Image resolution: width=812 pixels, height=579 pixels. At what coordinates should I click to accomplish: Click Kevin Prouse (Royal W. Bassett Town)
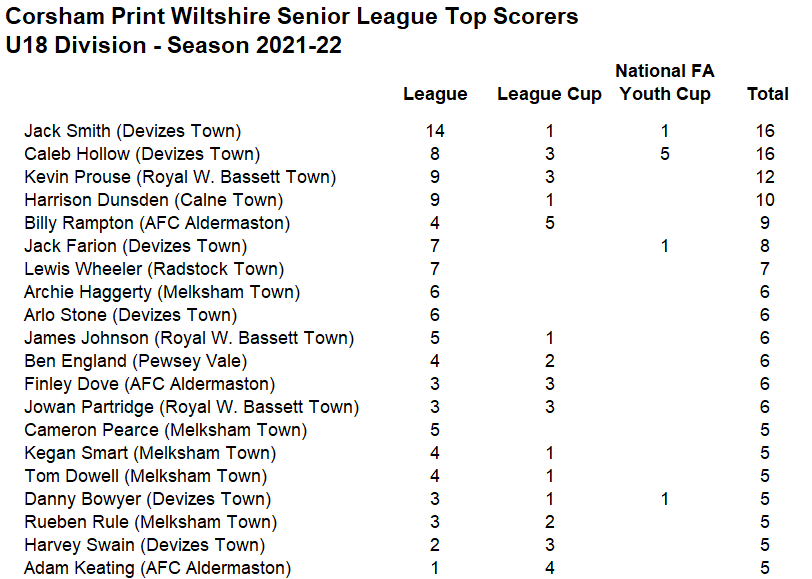[180, 177]
